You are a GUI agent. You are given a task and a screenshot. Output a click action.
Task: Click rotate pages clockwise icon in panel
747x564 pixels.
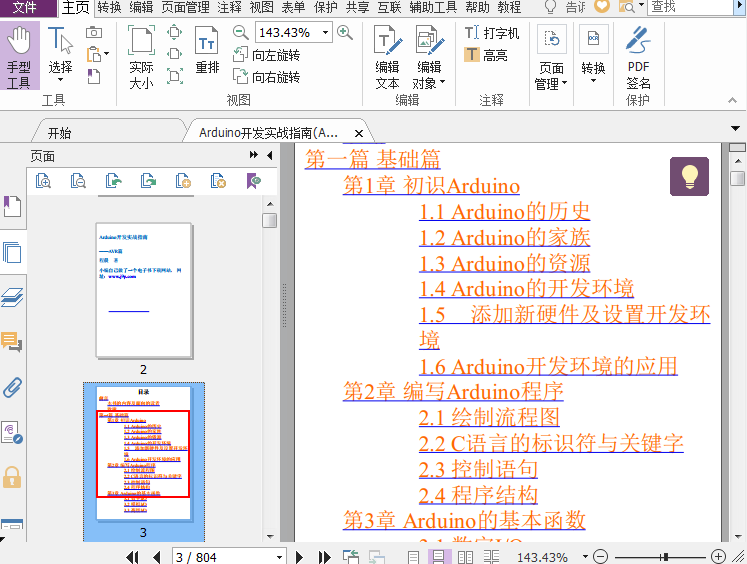pyautogui.click(x=149, y=181)
